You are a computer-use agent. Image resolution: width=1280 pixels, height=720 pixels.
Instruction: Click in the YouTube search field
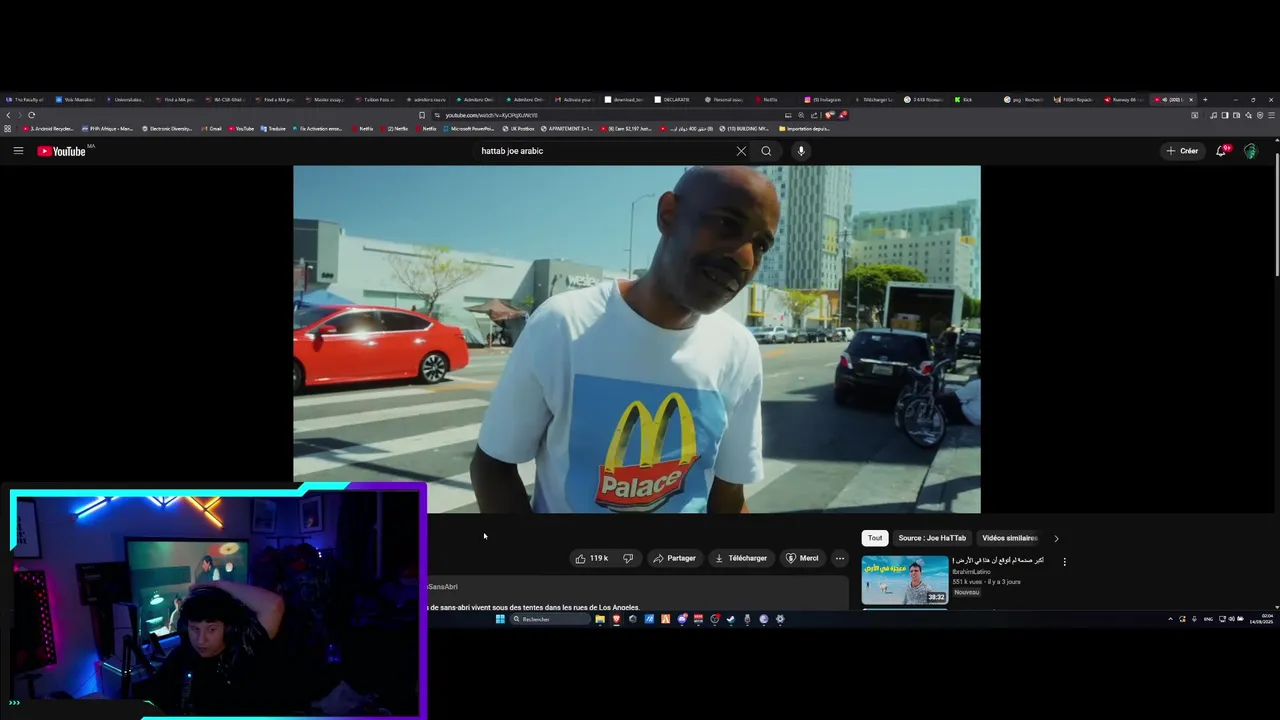pyautogui.click(x=605, y=151)
